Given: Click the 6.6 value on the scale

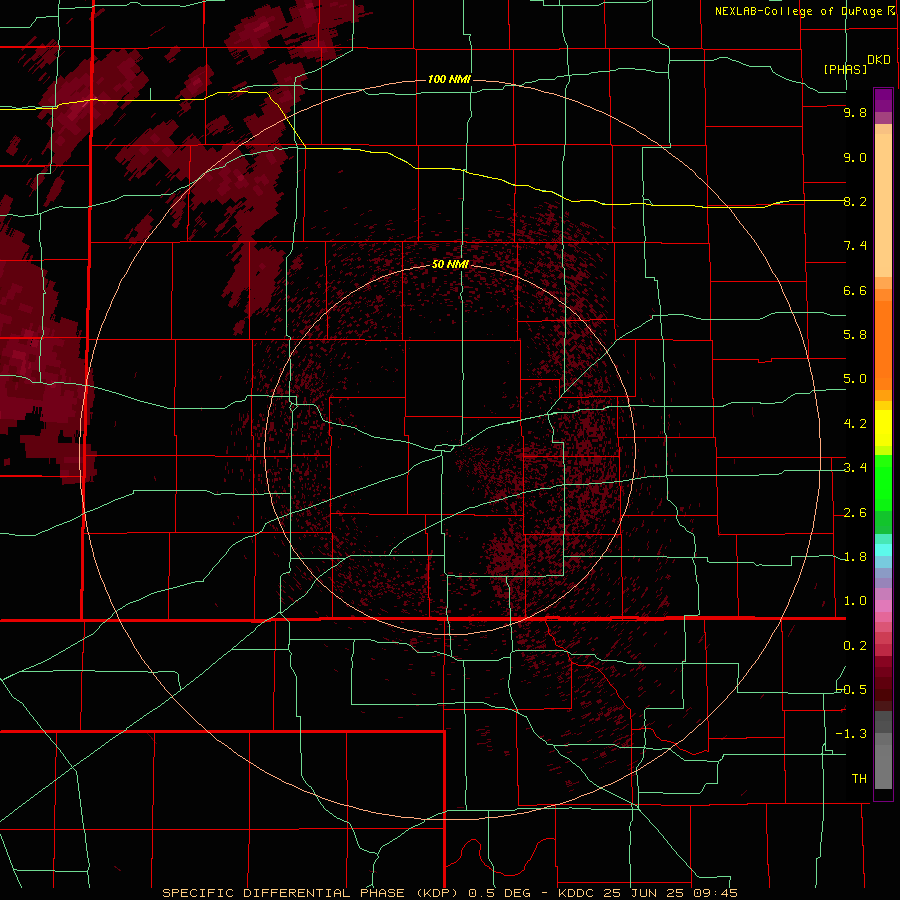Looking at the screenshot, I should click(855, 290).
